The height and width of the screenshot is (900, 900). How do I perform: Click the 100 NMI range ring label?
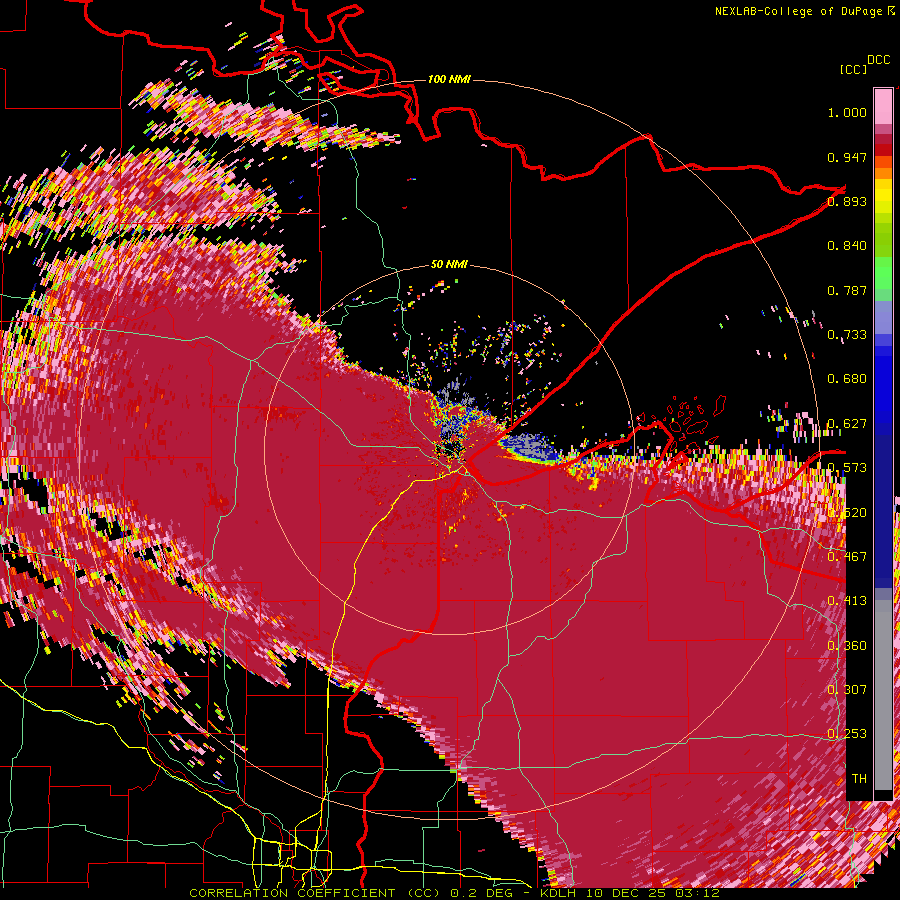tap(449, 79)
